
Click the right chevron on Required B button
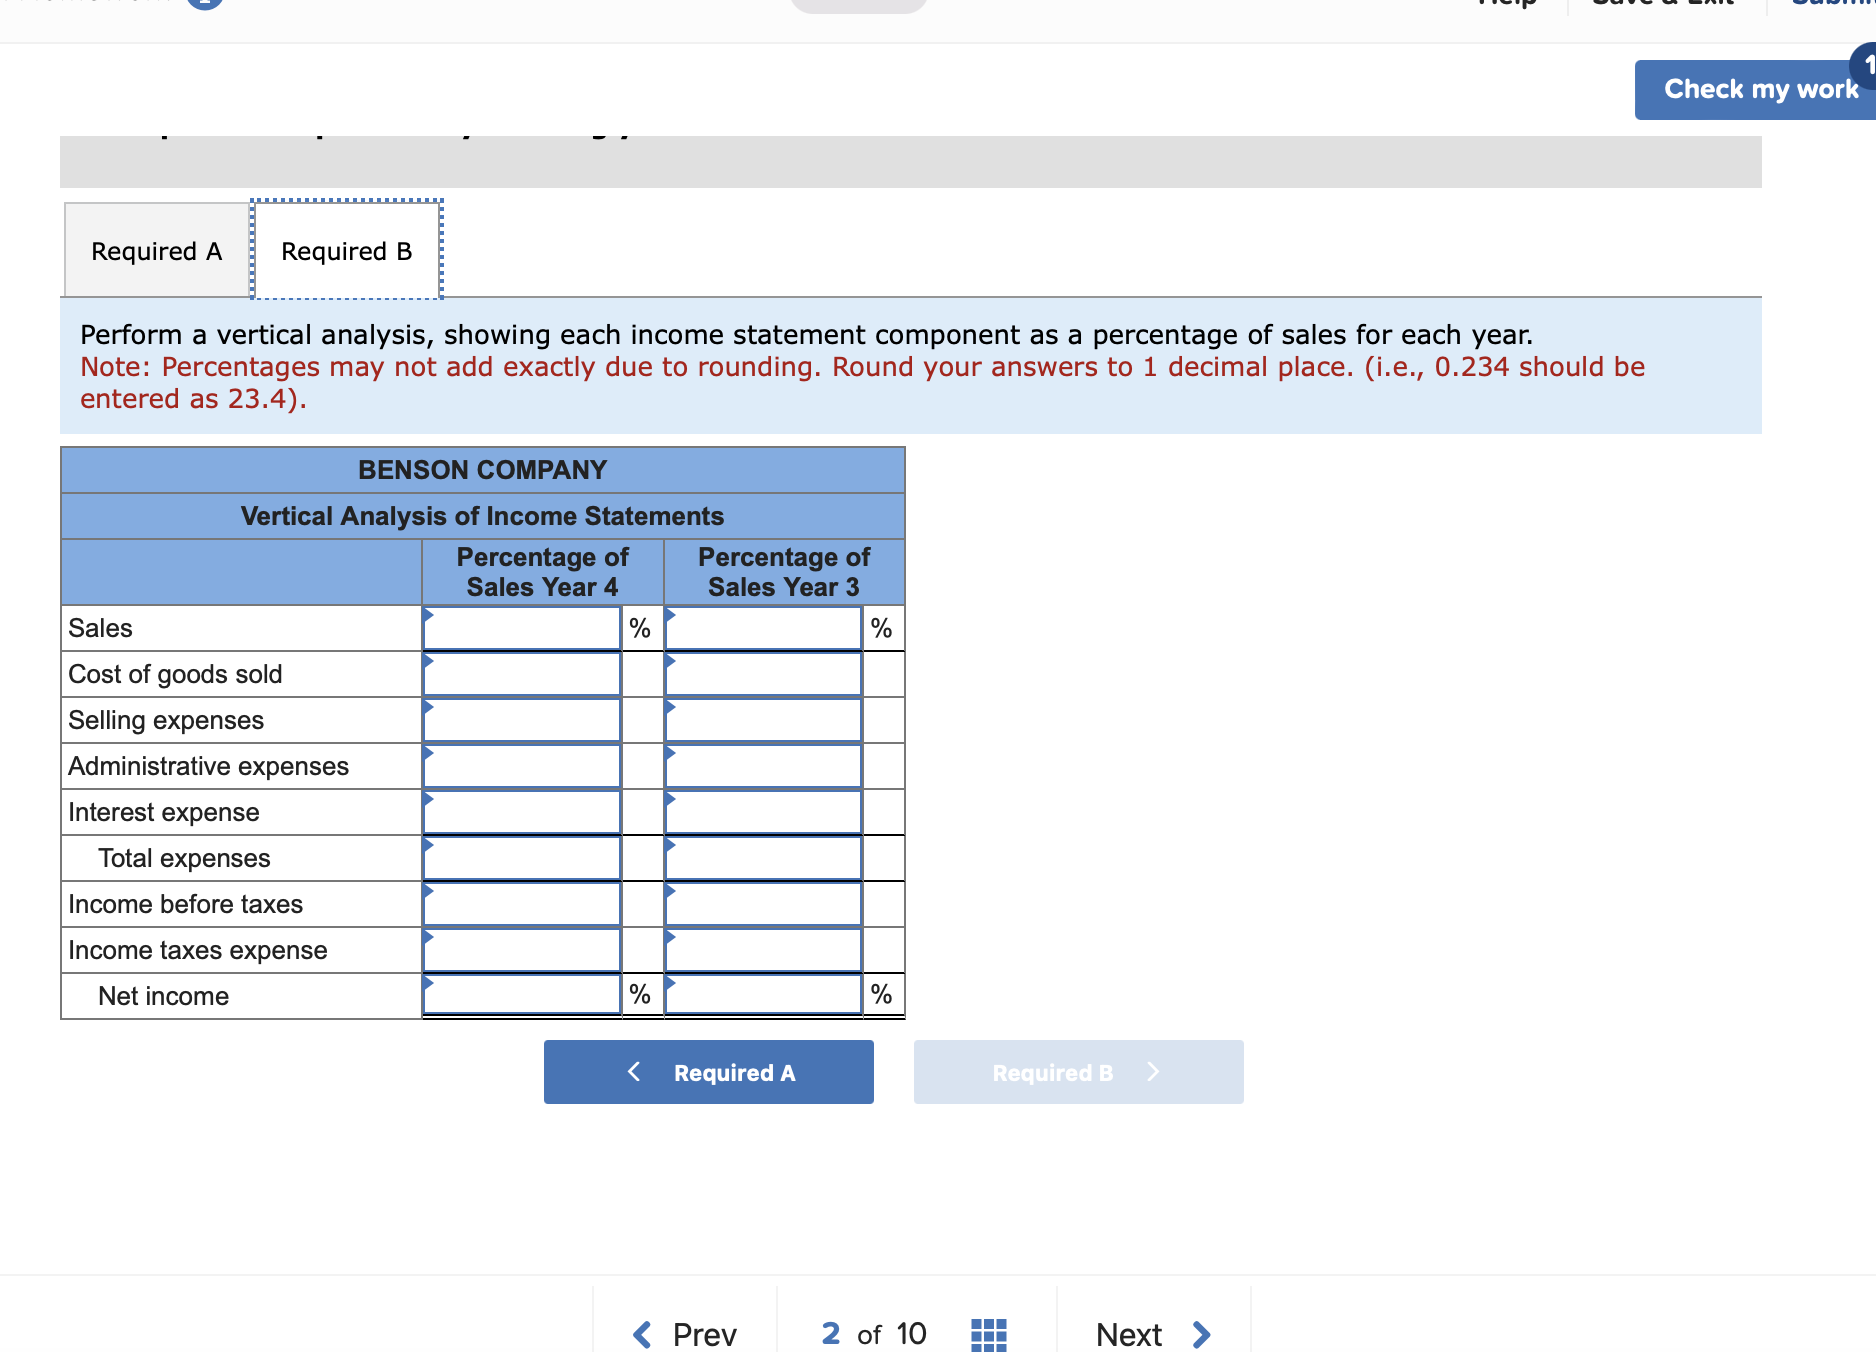1153,1071
